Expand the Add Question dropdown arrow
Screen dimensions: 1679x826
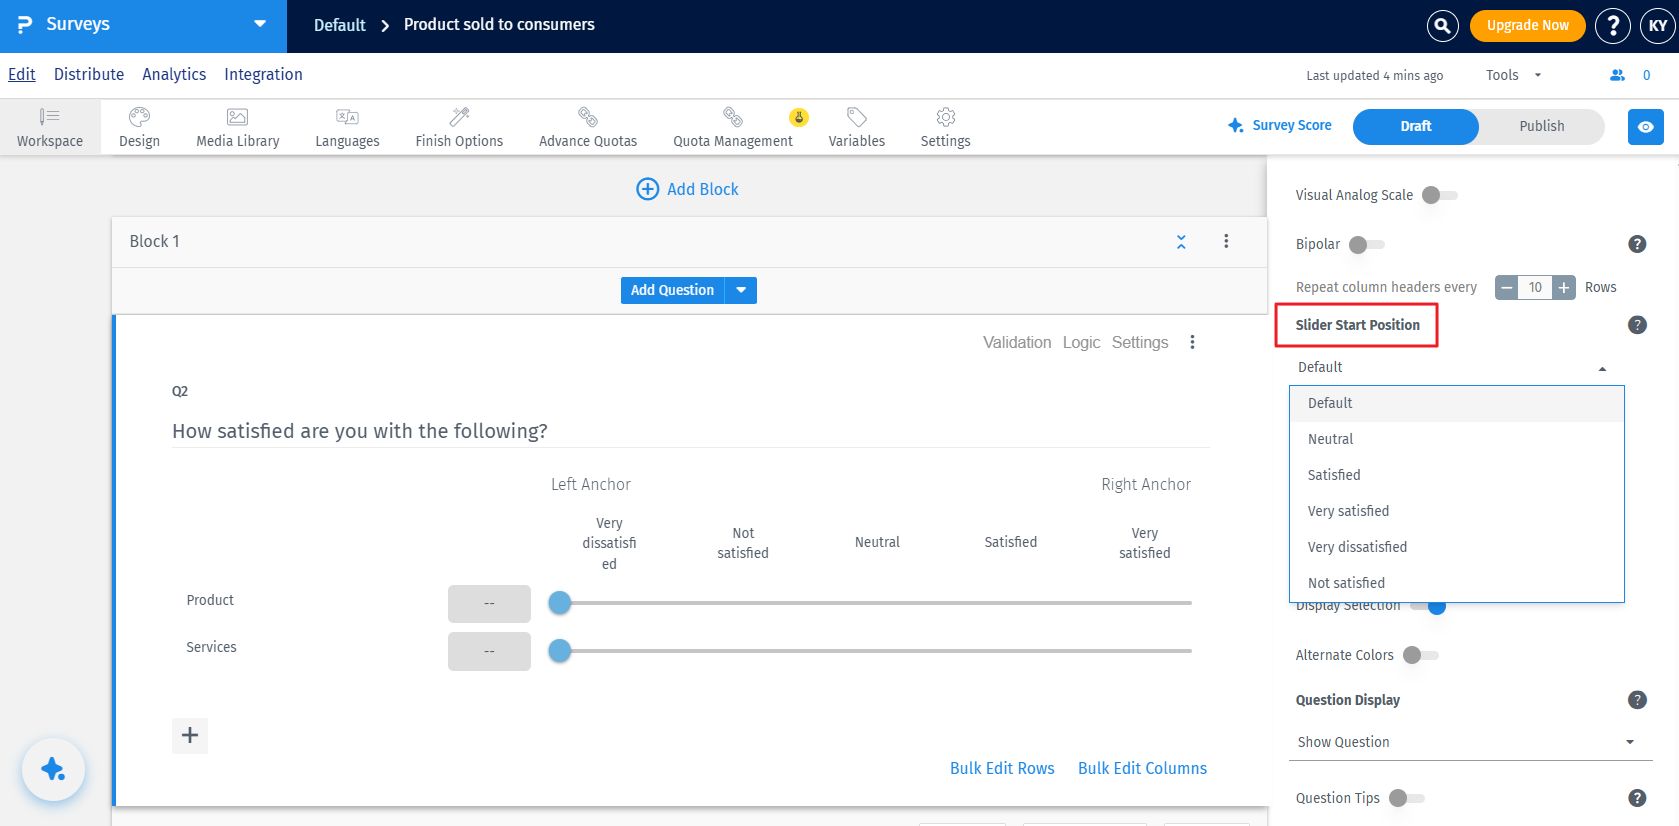click(741, 290)
